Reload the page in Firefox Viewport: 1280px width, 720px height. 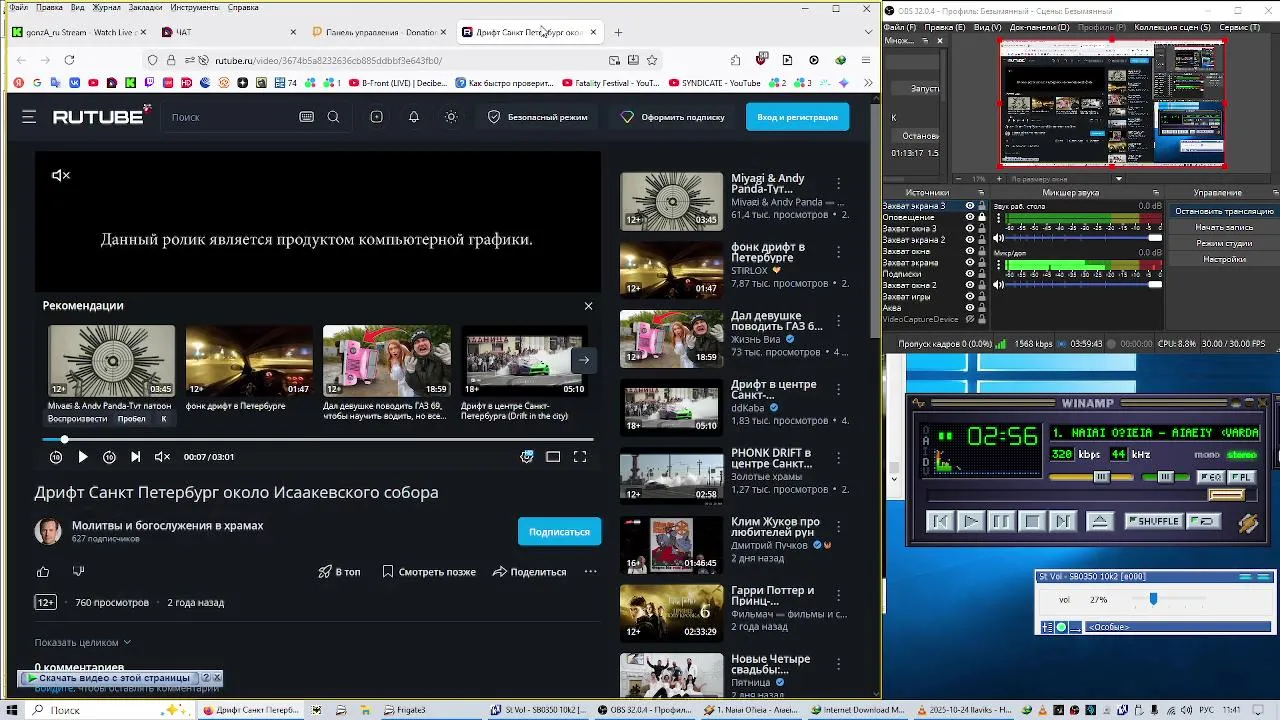[x=69, y=60]
